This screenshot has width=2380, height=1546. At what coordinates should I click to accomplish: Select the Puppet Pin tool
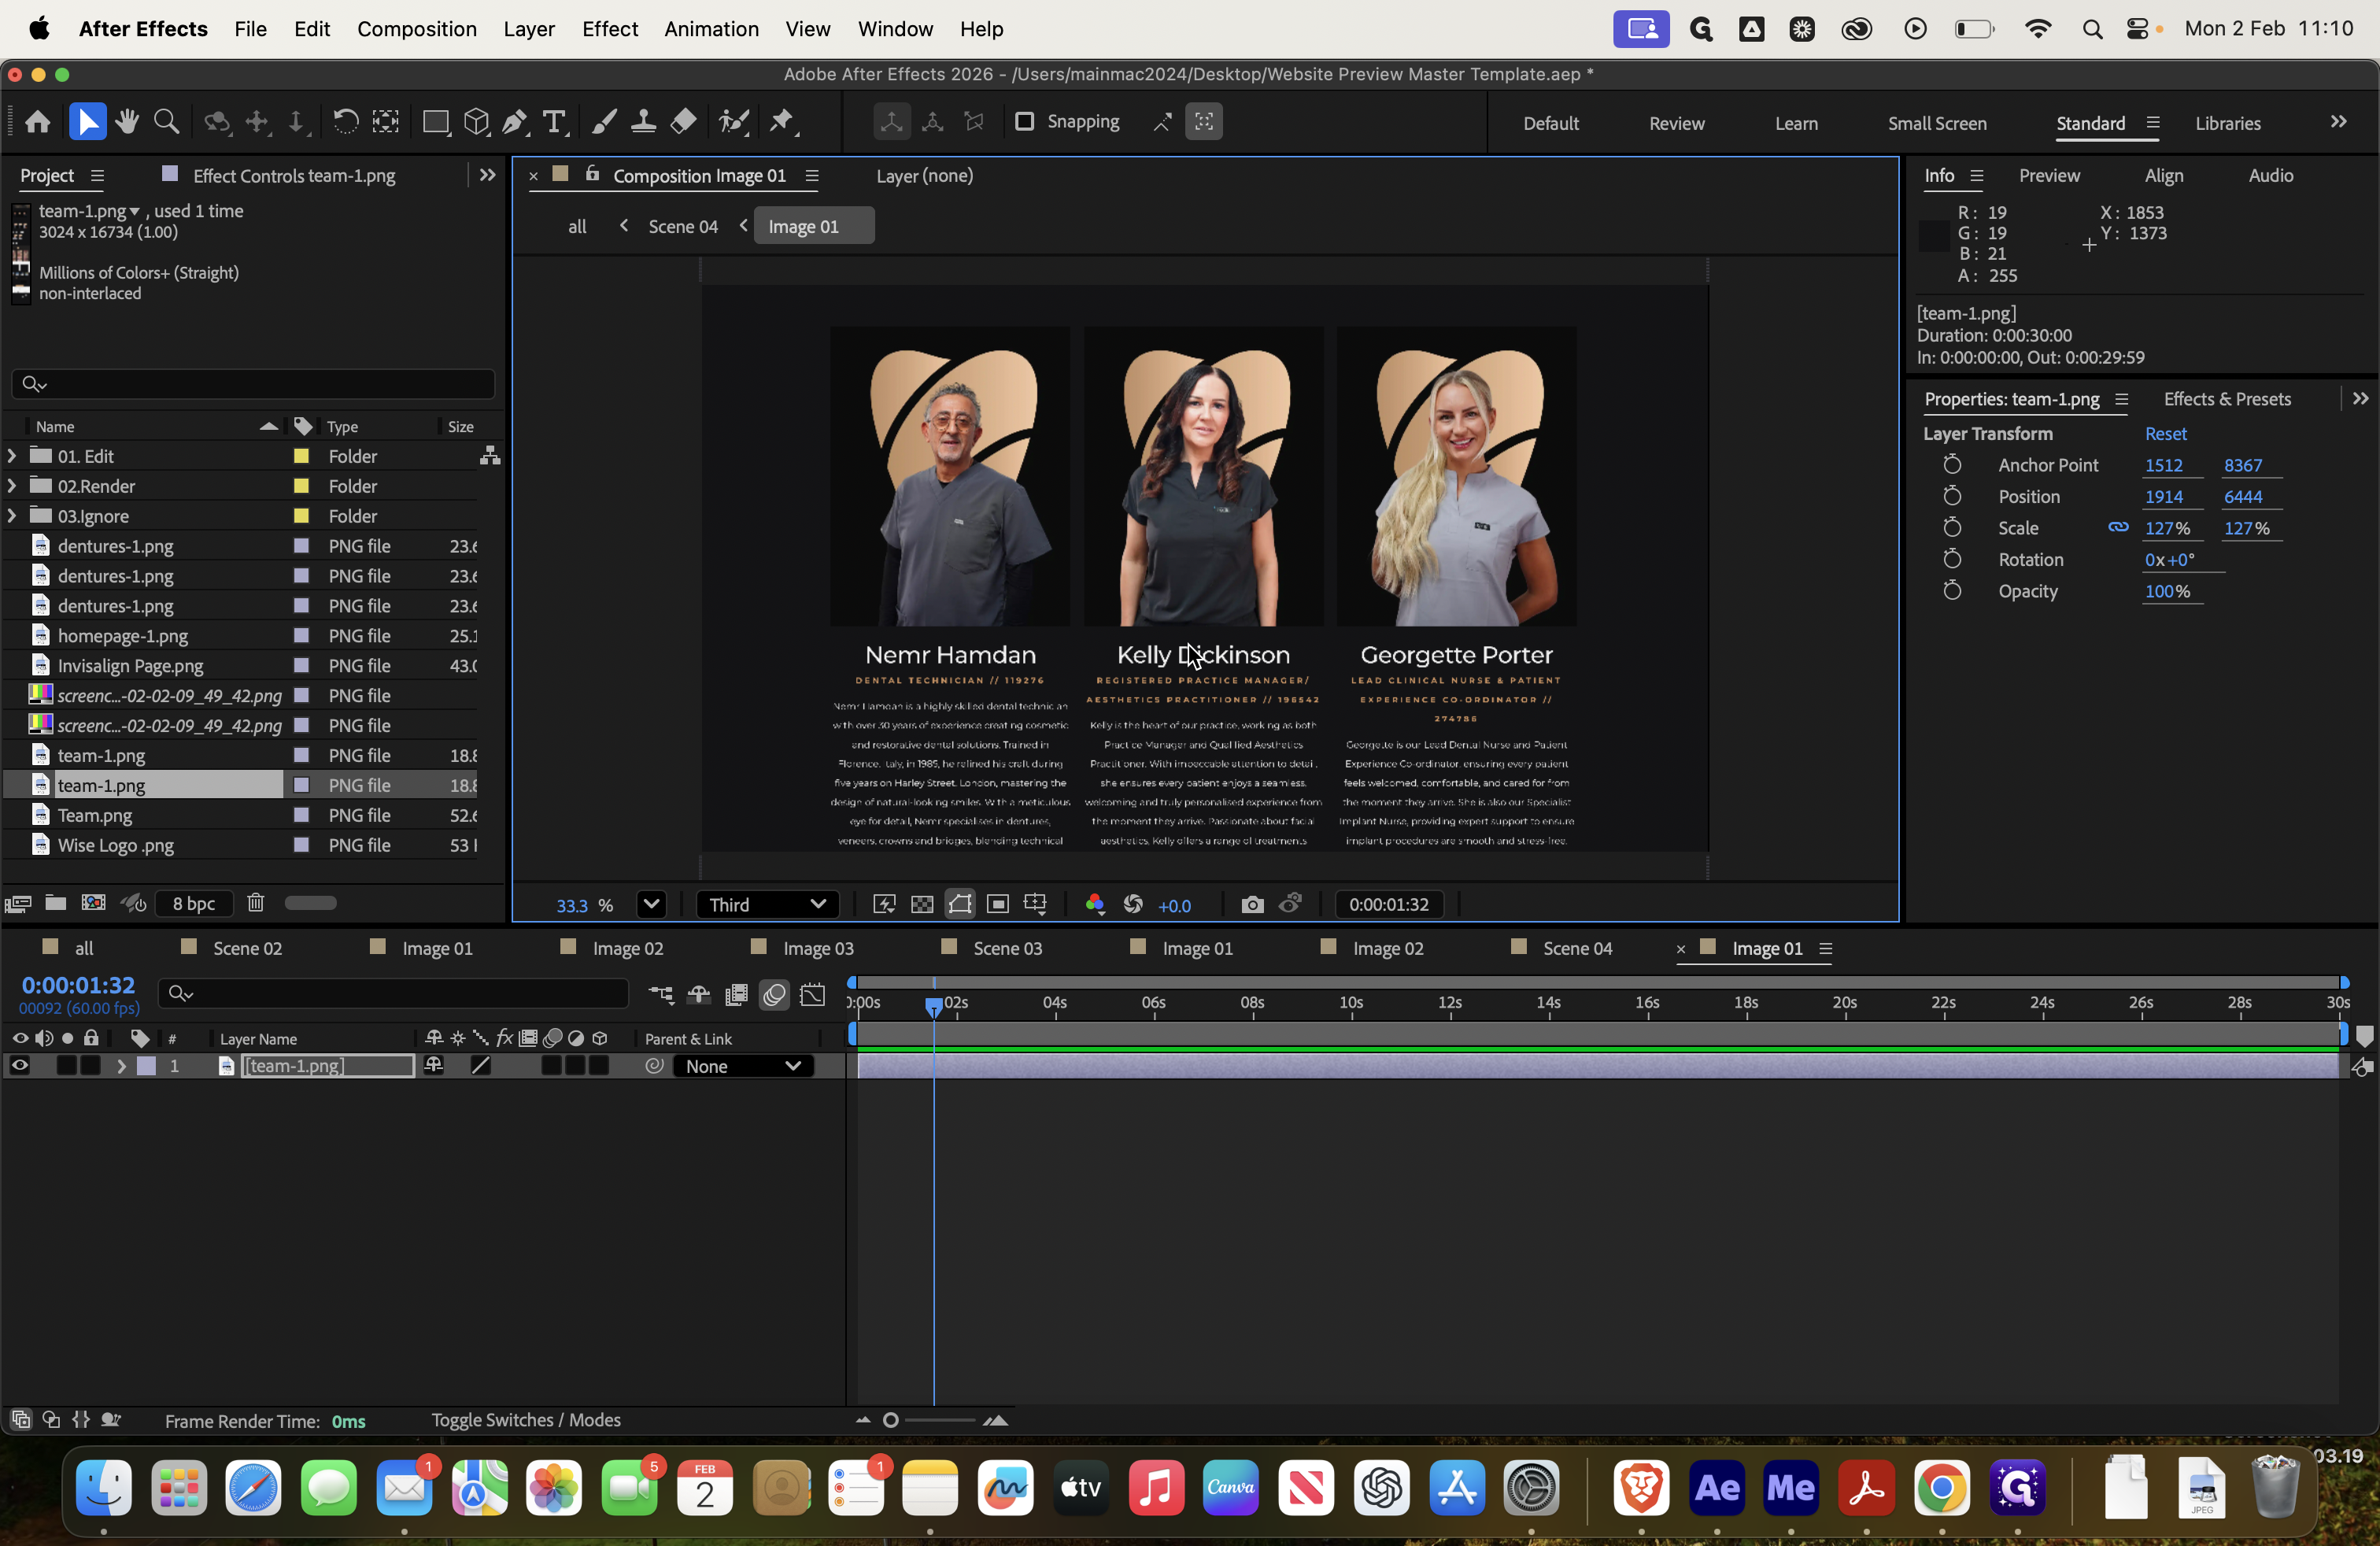pos(782,122)
